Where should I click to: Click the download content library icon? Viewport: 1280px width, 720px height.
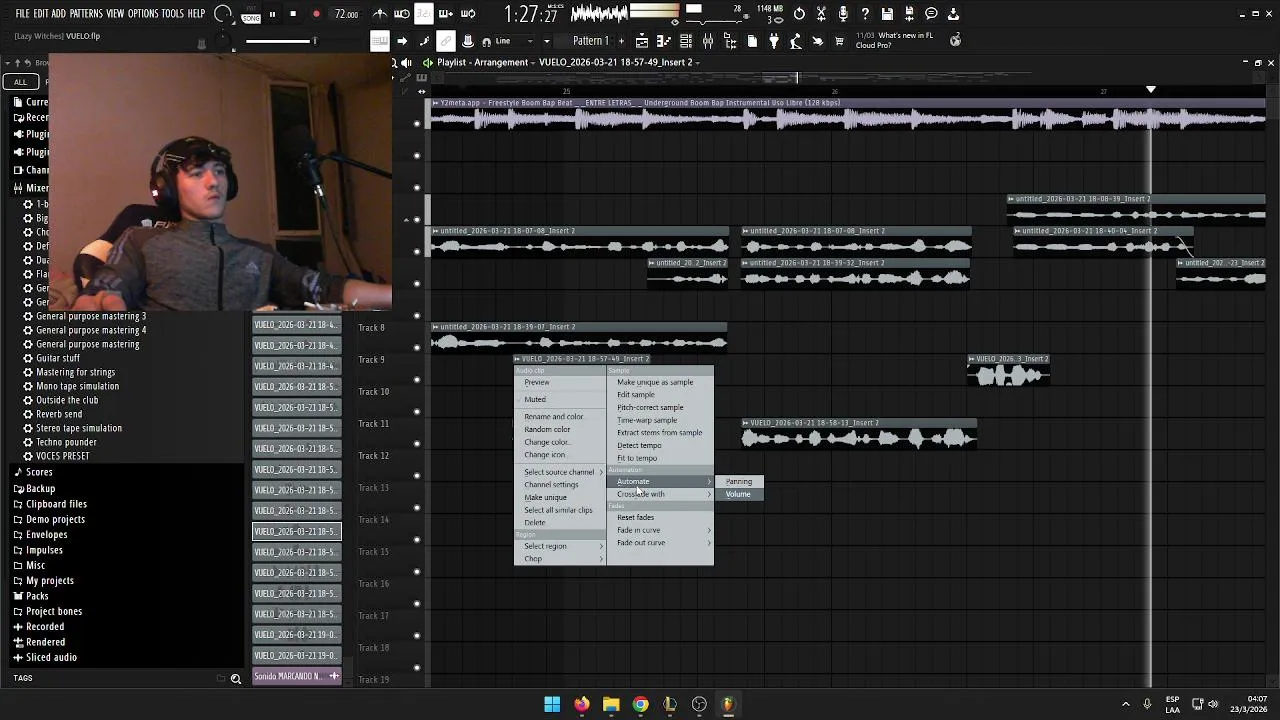point(953,14)
